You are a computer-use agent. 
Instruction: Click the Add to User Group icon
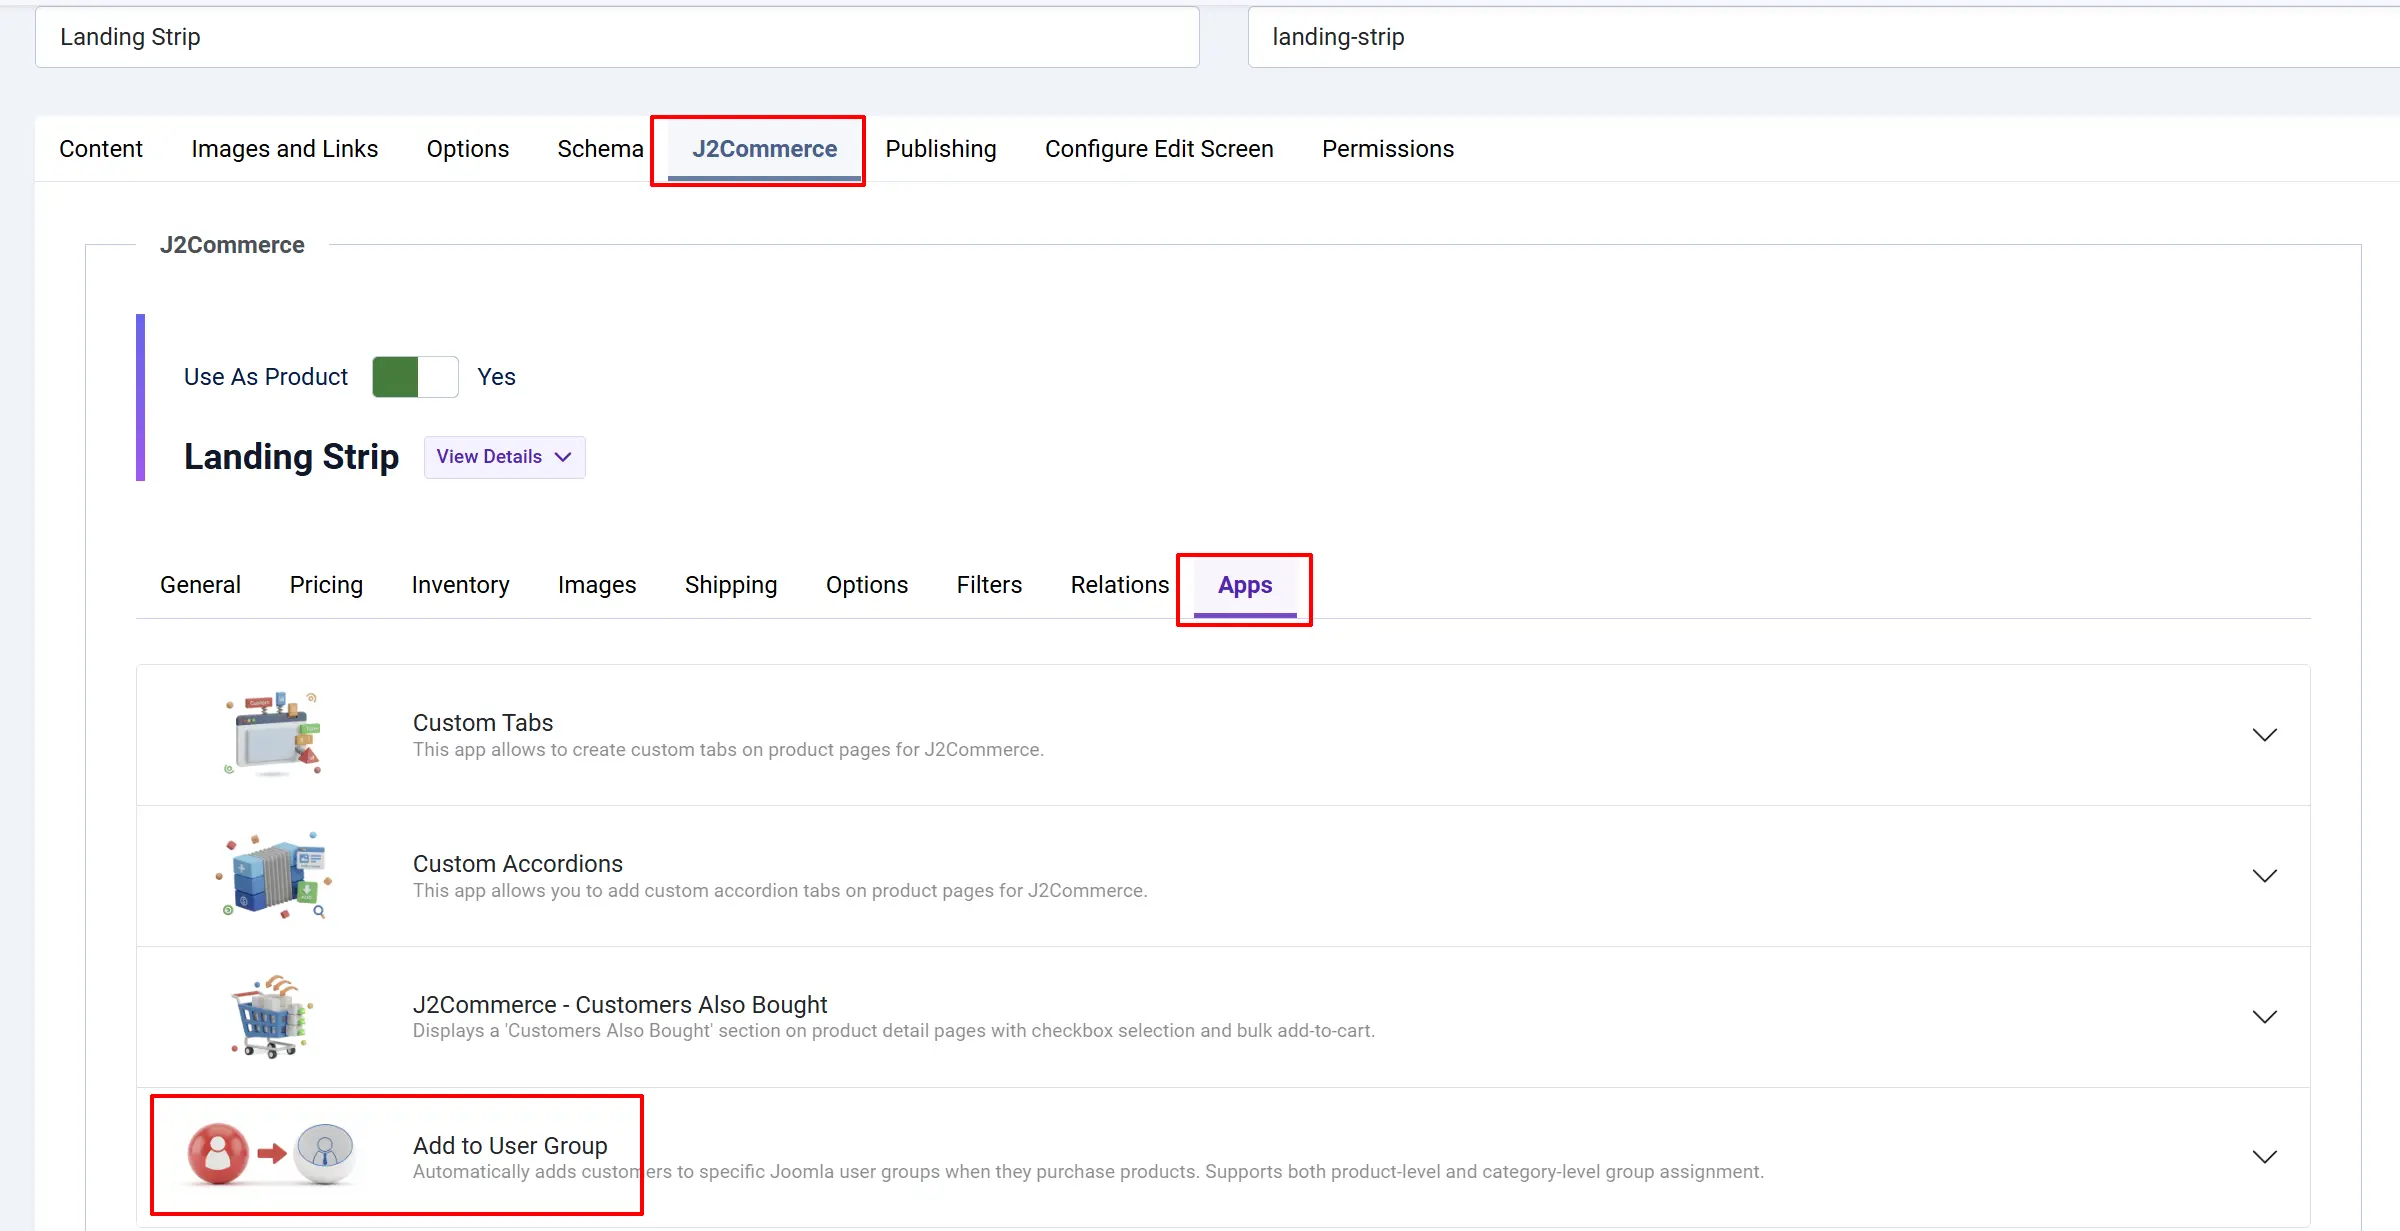click(271, 1154)
